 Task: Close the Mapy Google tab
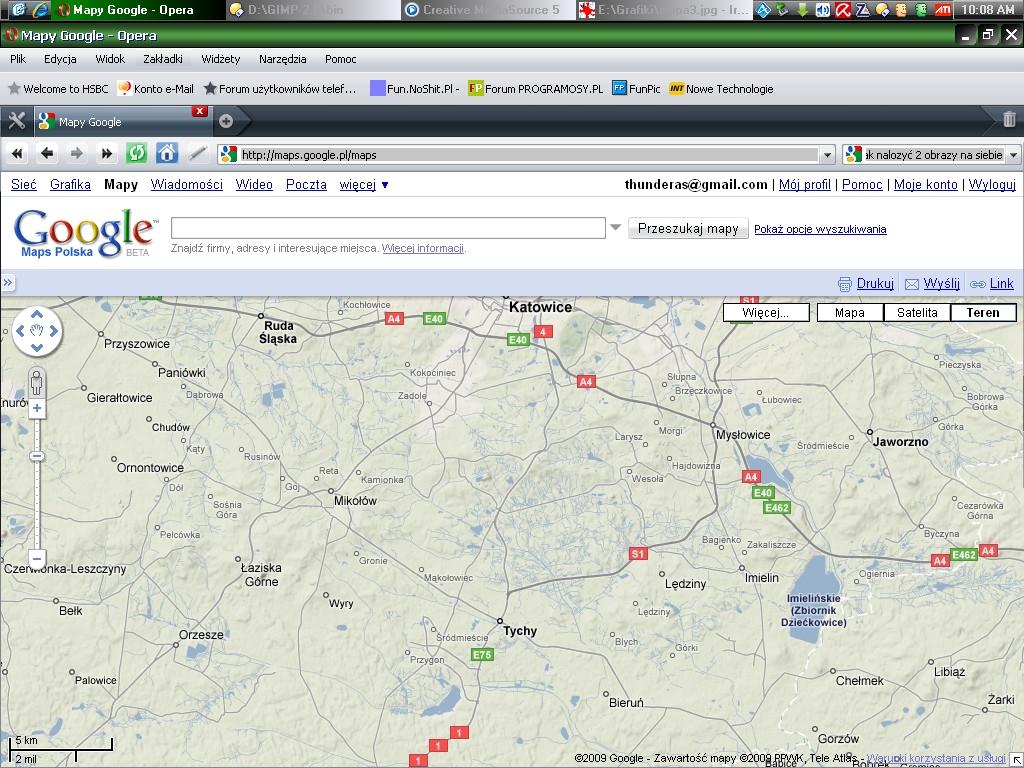point(200,112)
